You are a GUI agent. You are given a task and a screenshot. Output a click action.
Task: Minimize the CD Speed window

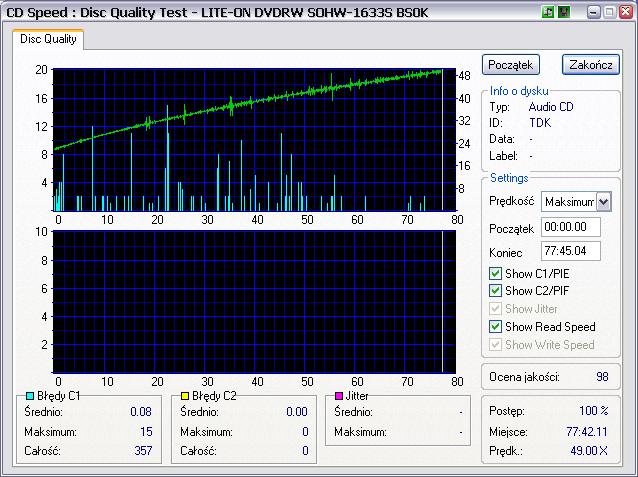tap(594, 12)
